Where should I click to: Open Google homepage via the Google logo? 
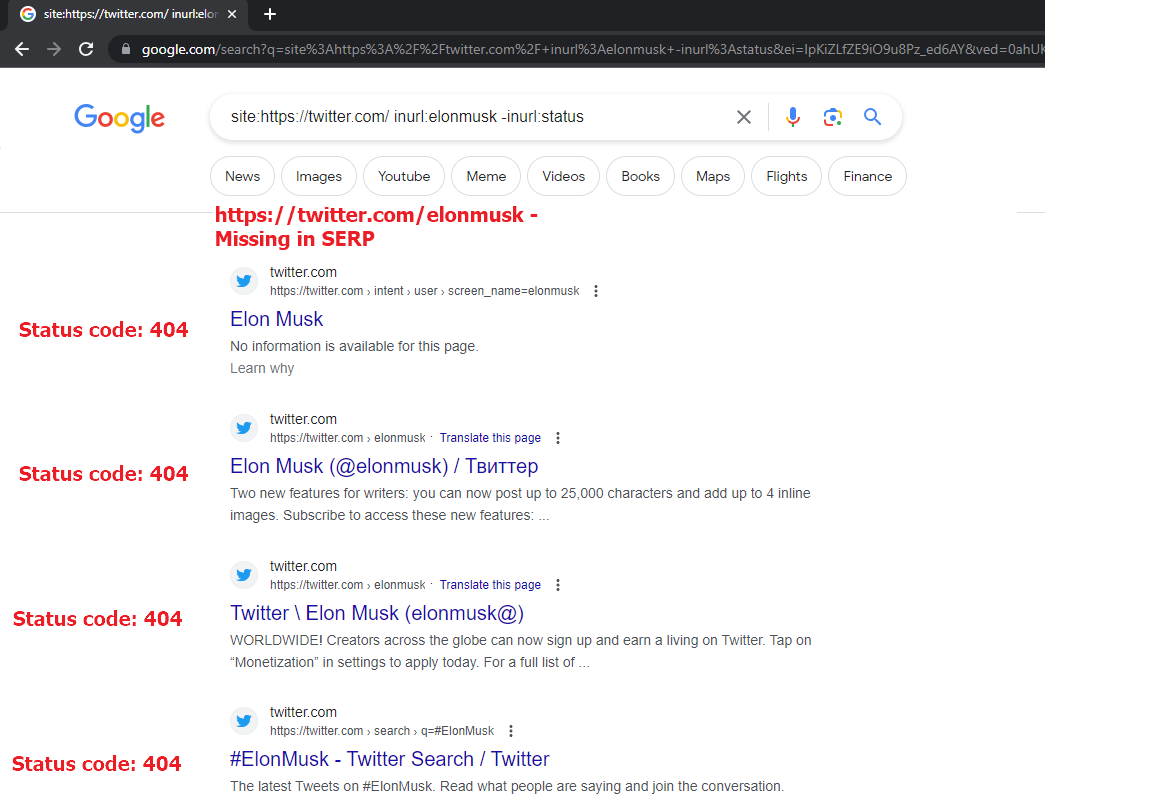(x=119, y=118)
